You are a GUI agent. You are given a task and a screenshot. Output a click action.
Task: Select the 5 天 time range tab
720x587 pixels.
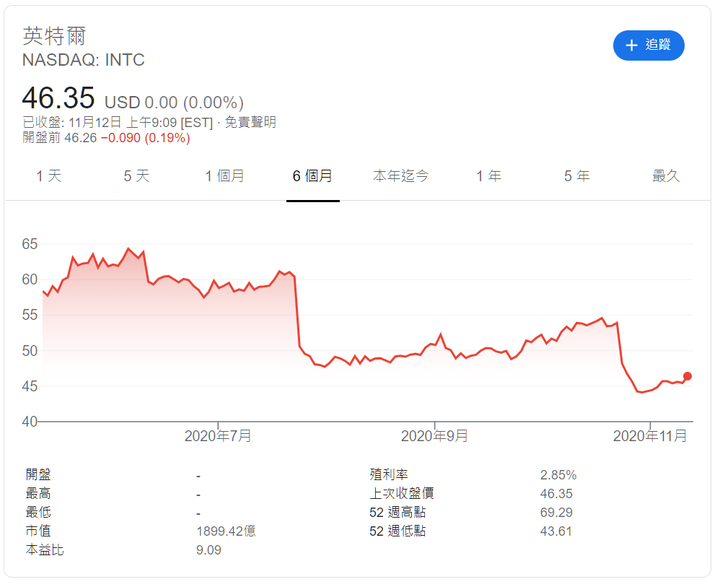click(x=136, y=176)
